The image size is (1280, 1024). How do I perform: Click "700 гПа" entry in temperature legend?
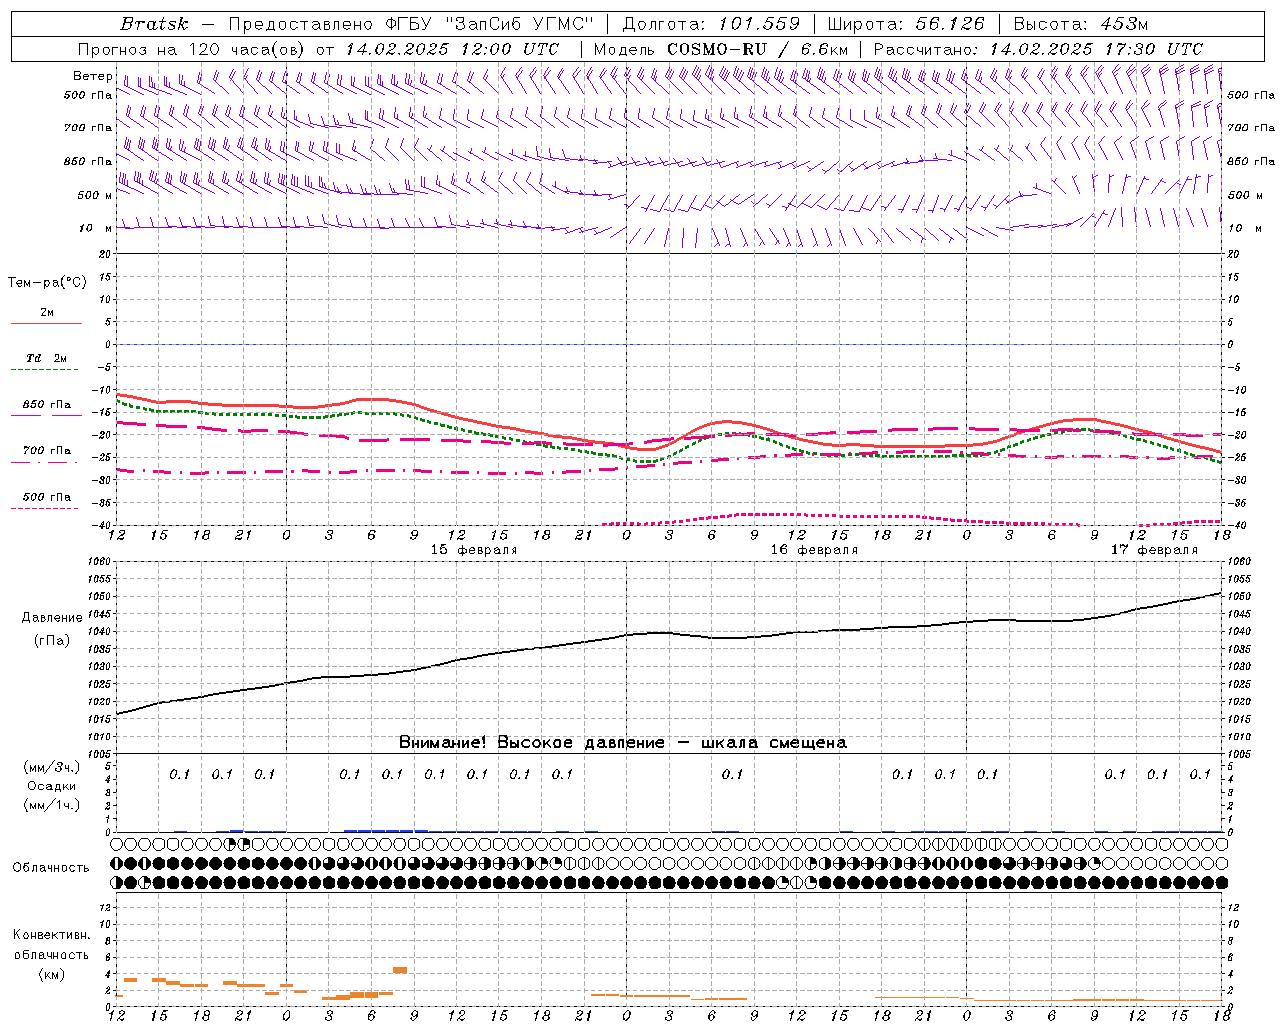click(47, 450)
